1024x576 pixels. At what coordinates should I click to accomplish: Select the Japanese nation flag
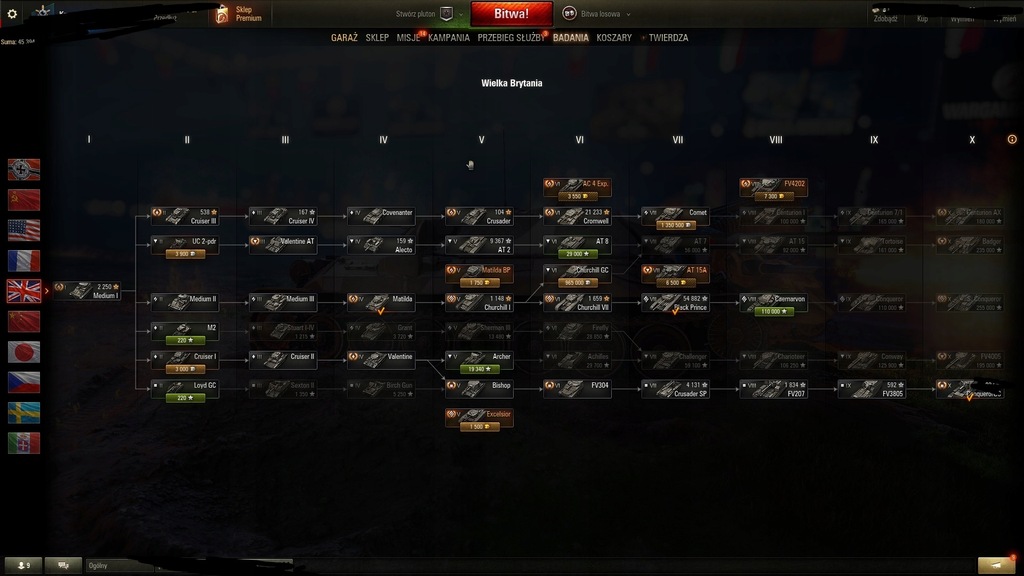(24, 352)
